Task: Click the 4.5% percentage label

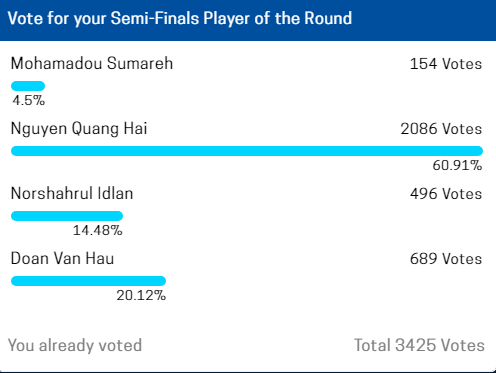Action: [x=29, y=100]
